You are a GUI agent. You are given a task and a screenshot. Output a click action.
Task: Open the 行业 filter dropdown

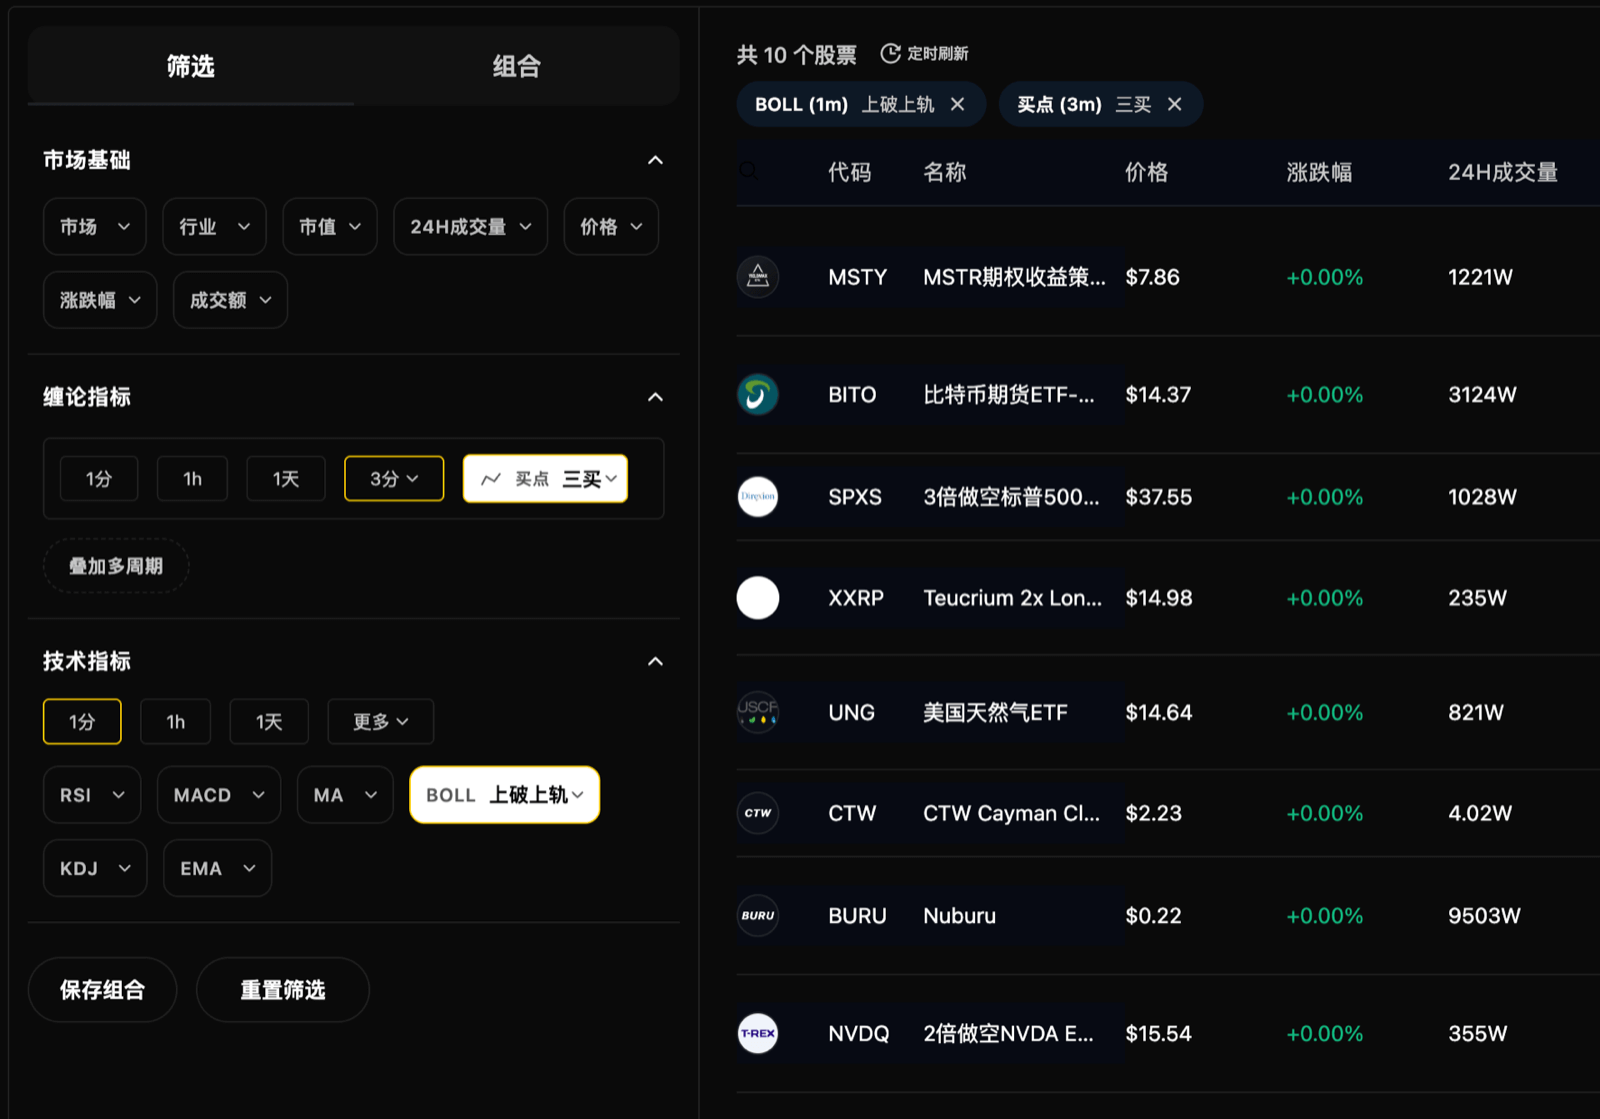tap(213, 226)
